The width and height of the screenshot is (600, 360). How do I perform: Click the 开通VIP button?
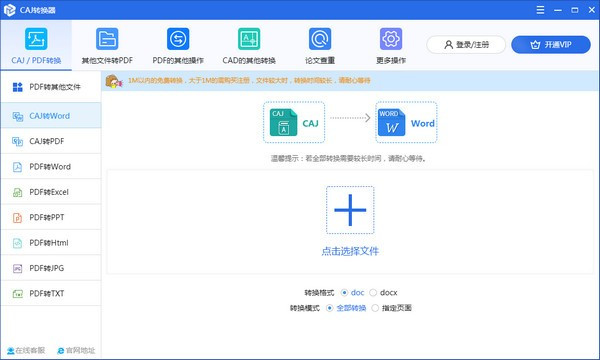551,45
